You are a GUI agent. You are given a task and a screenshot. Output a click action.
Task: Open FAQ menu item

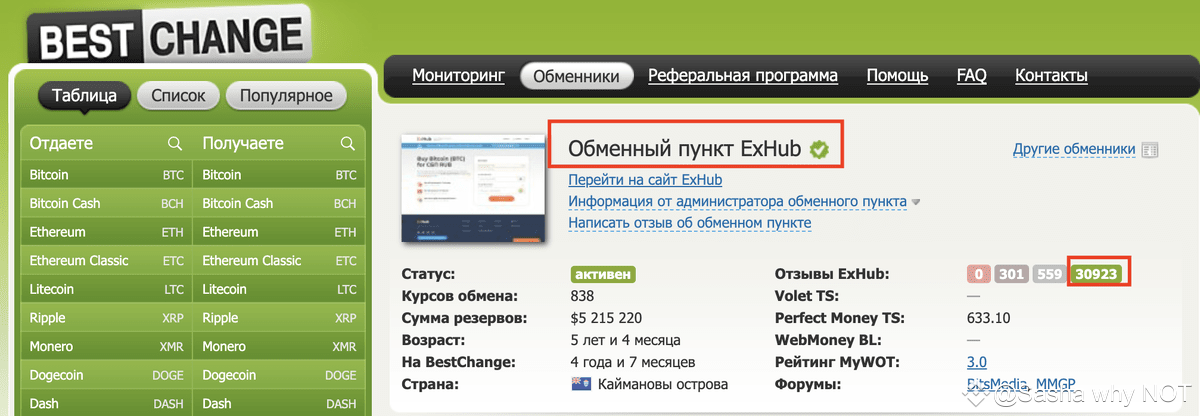coord(971,75)
